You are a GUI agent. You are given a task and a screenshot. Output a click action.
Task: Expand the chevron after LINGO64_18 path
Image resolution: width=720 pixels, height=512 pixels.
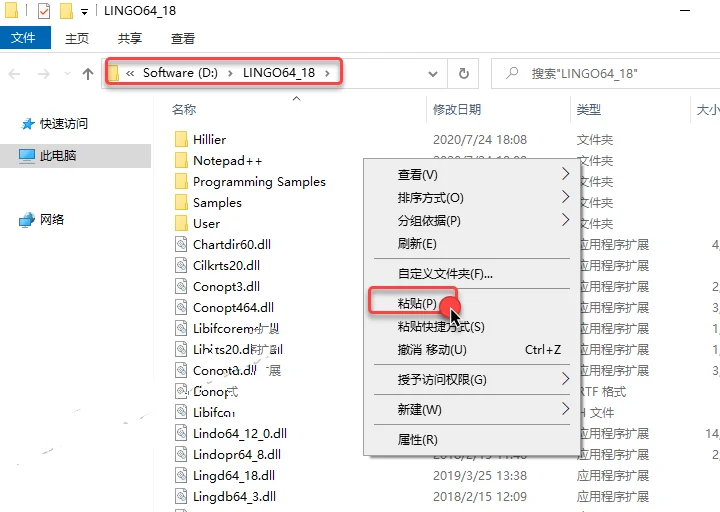click(x=327, y=73)
